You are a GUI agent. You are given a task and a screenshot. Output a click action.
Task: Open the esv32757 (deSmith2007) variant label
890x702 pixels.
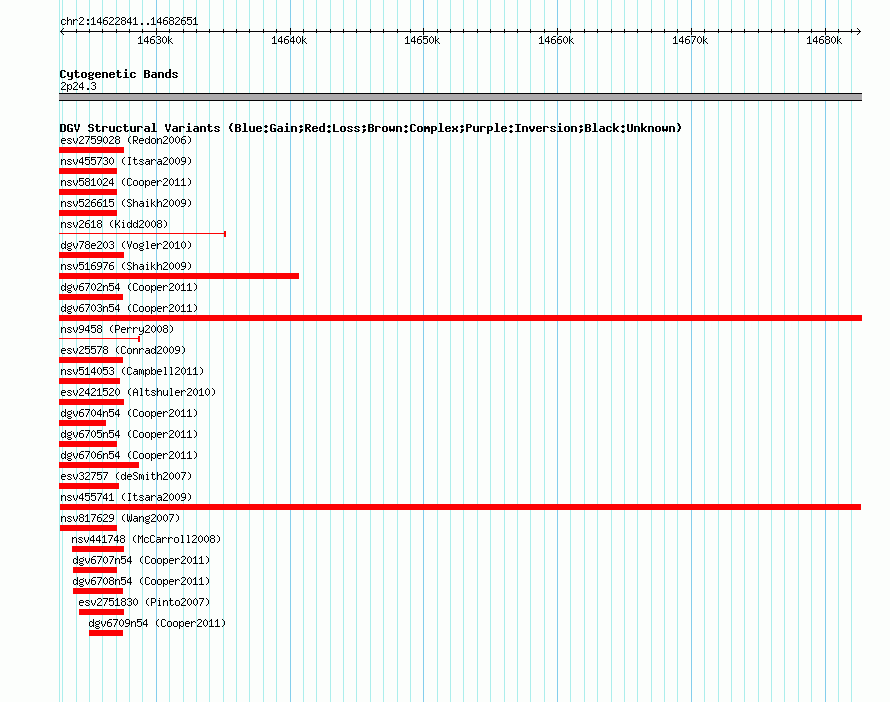point(126,476)
